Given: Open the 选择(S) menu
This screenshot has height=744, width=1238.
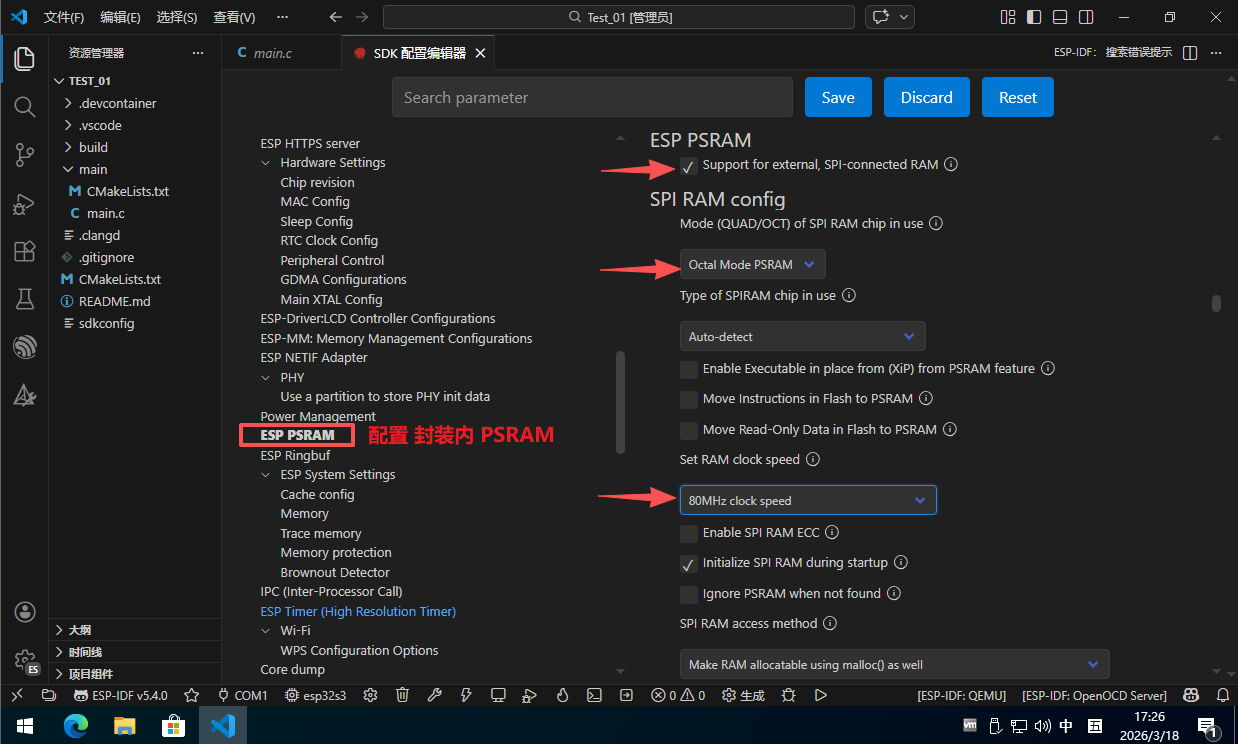Looking at the screenshot, I should tap(177, 17).
